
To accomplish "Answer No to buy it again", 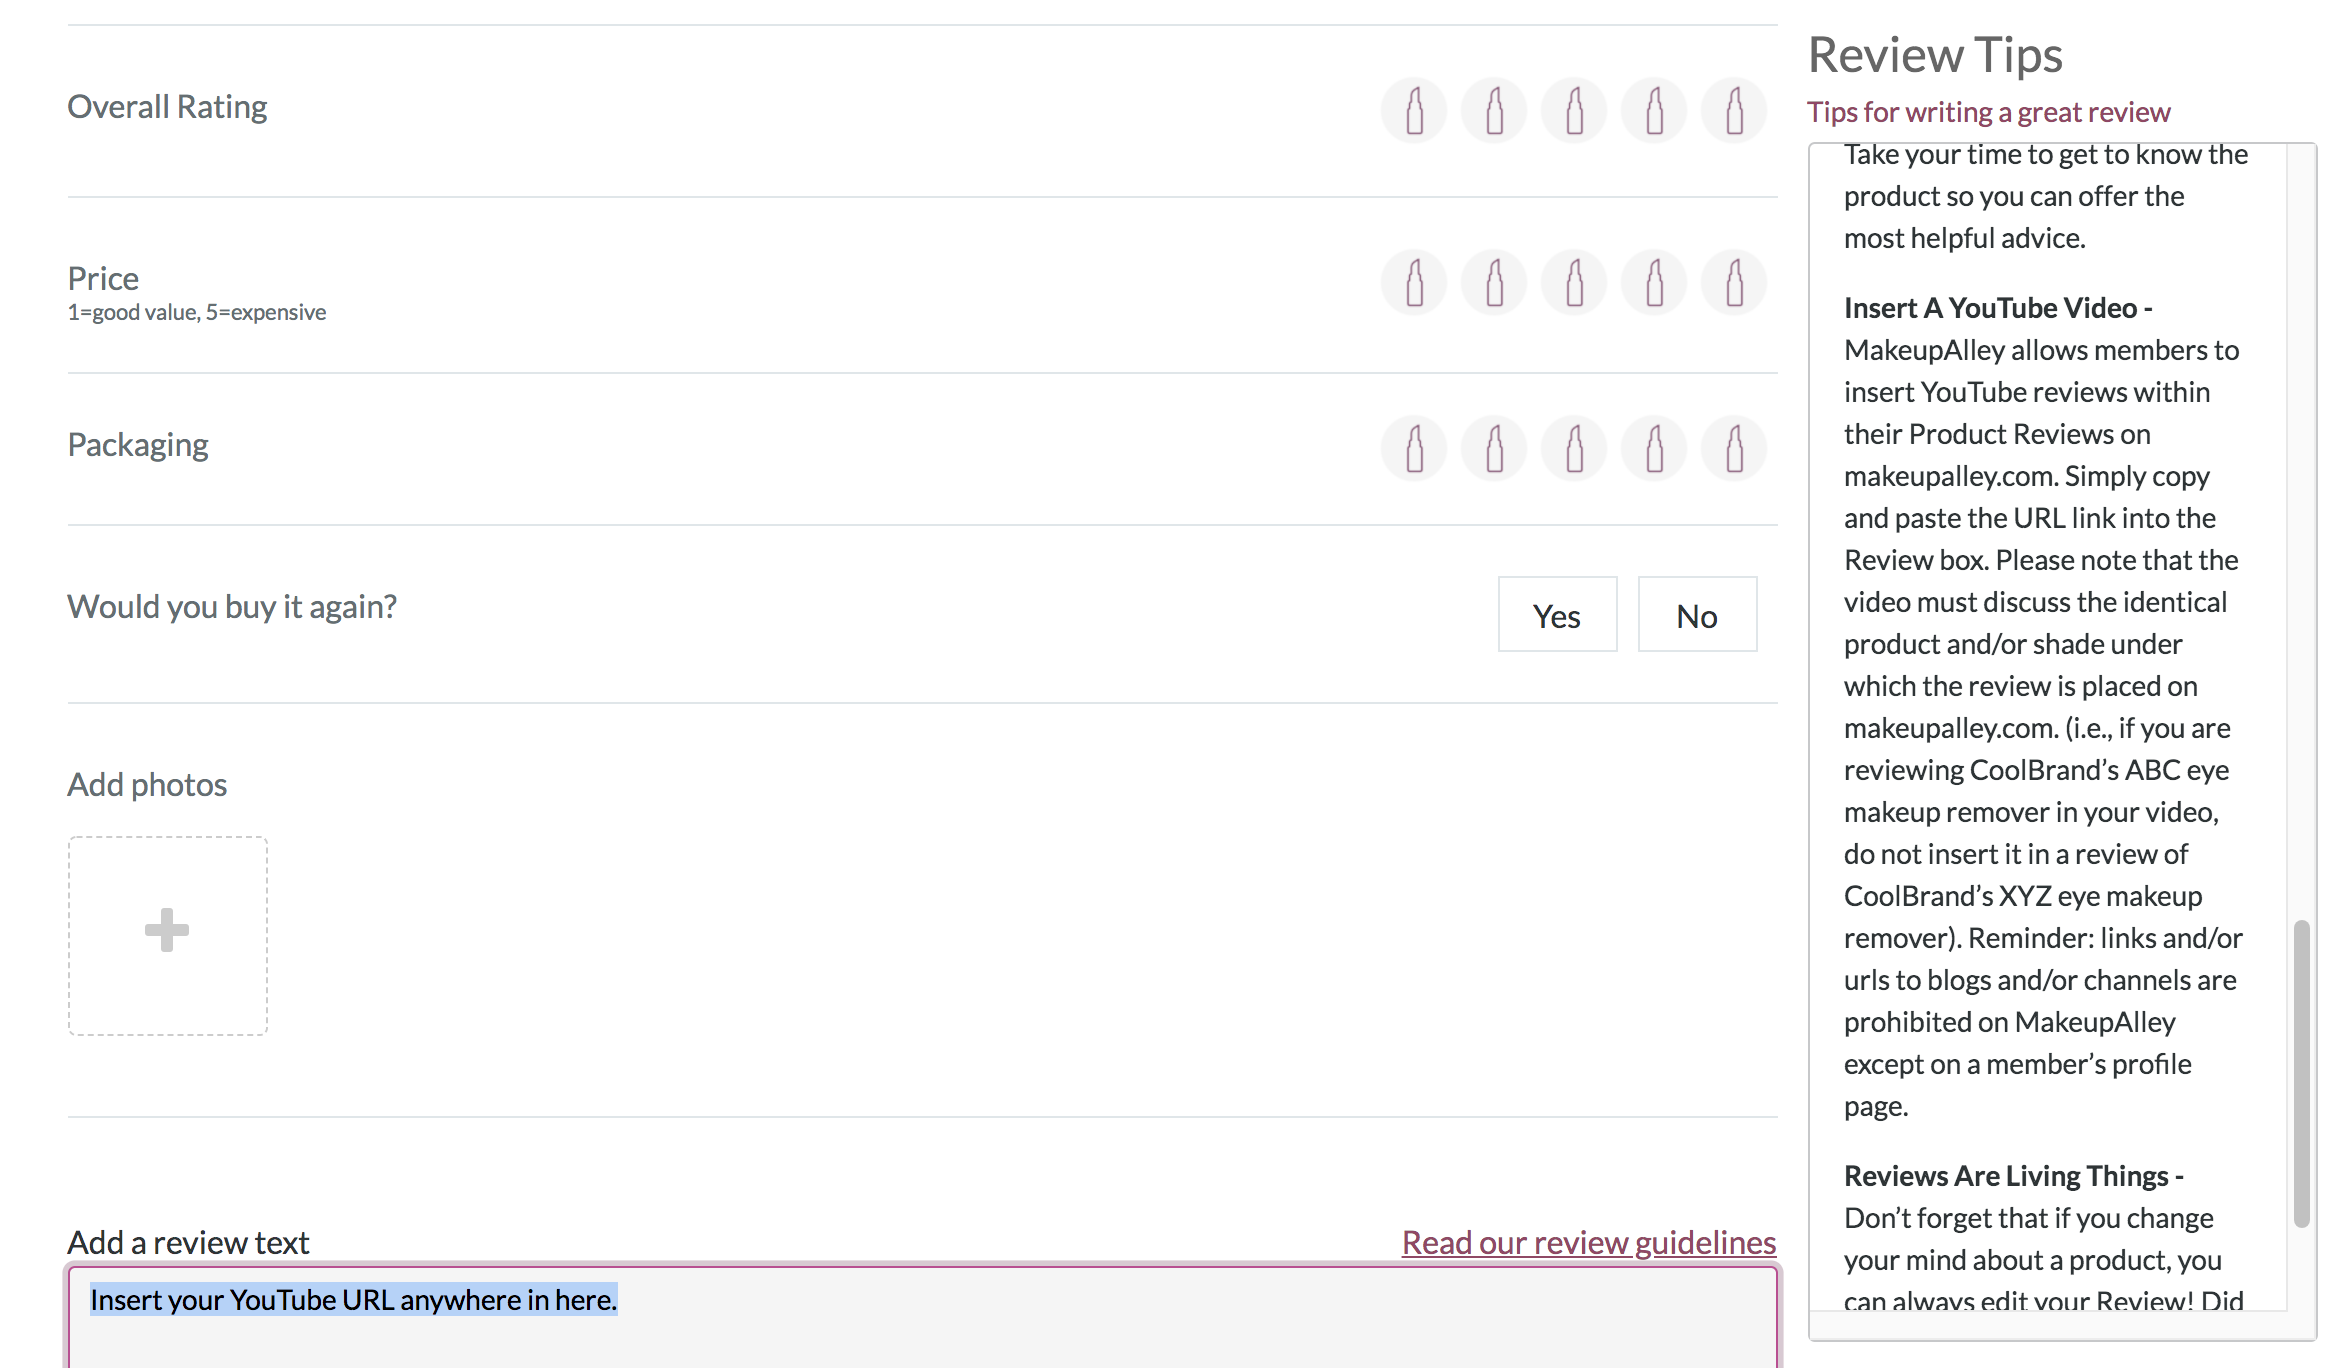I will 1697,615.
